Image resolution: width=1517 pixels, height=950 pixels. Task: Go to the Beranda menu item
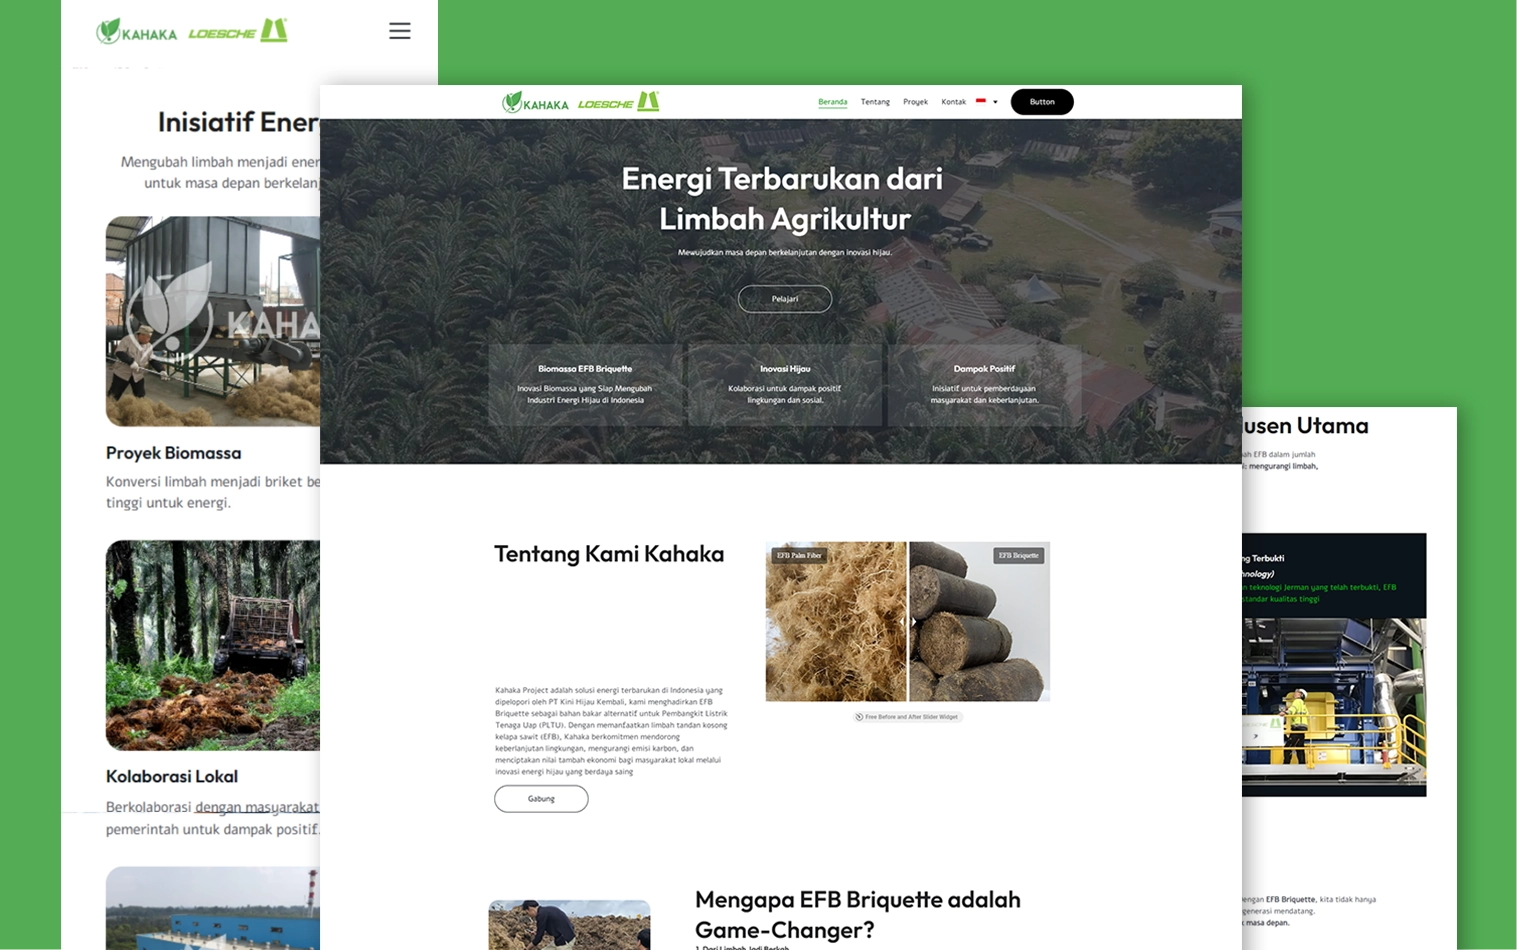pos(832,102)
